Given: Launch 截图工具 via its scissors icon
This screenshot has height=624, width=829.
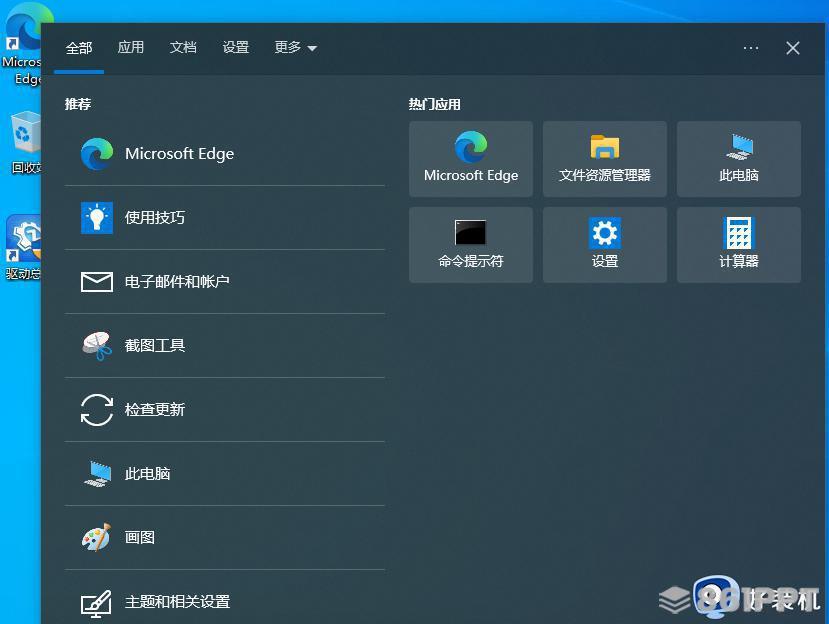Looking at the screenshot, I should pyautogui.click(x=97, y=346).
